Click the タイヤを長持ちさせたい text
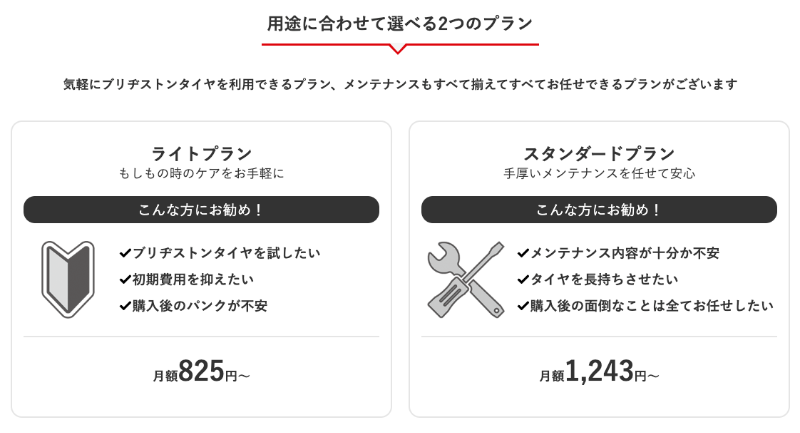 tap(604, 279)
